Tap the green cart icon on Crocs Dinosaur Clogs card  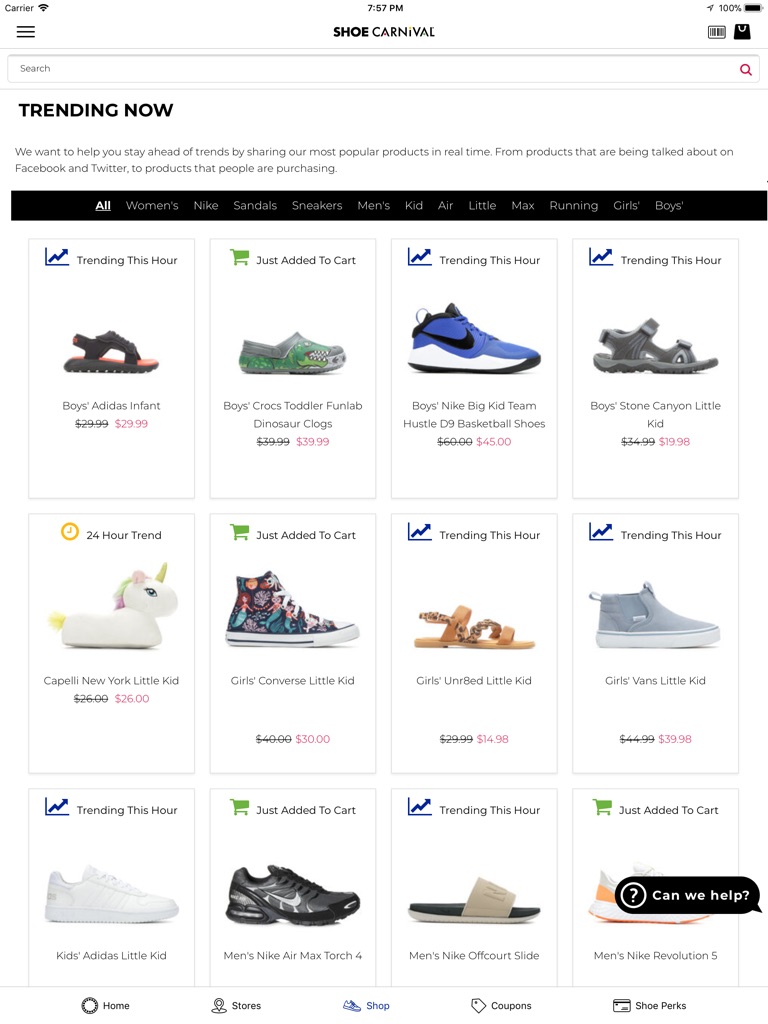point(238,257)
